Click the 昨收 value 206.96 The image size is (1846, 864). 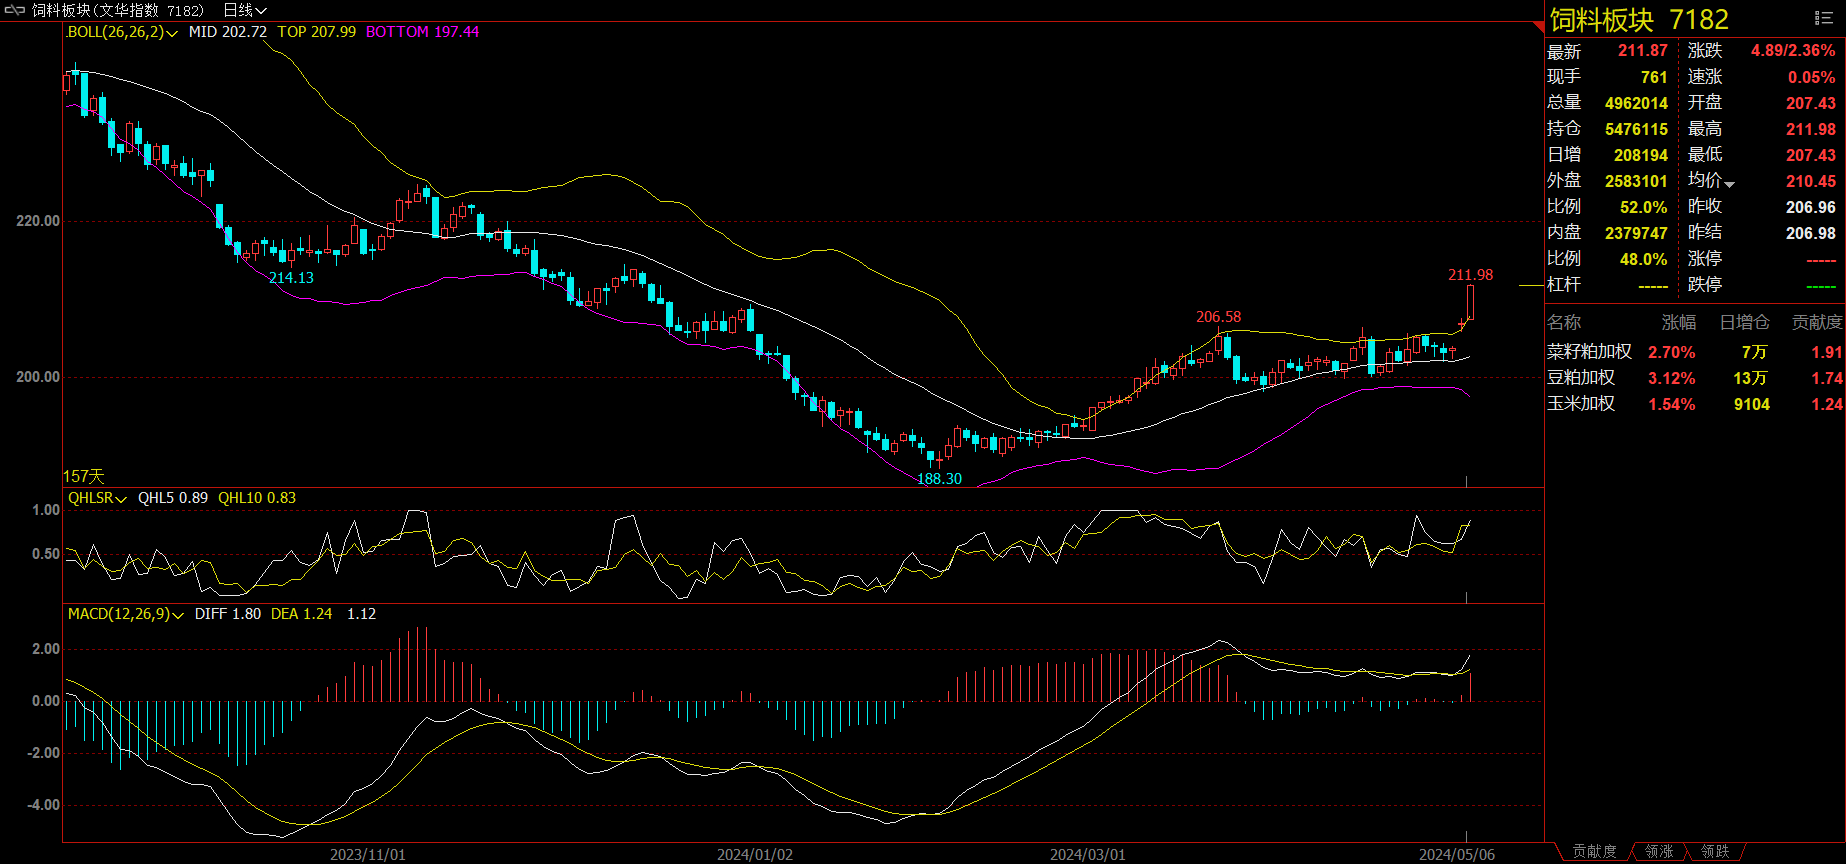tap(1811, 207)
